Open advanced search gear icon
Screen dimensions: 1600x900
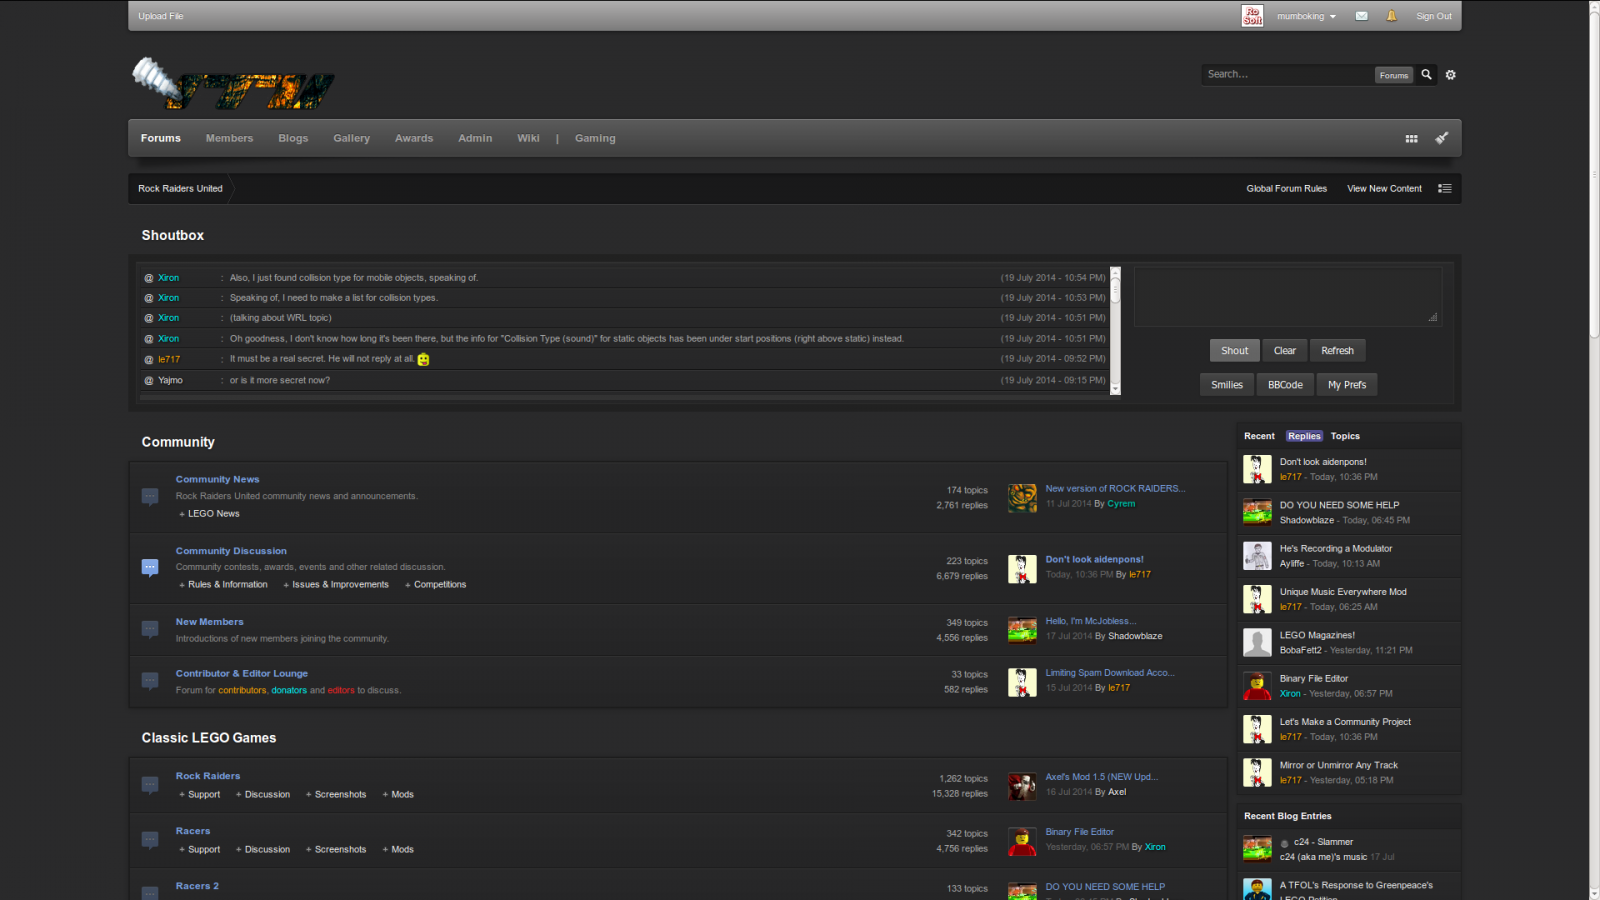tap(1451, 75)
